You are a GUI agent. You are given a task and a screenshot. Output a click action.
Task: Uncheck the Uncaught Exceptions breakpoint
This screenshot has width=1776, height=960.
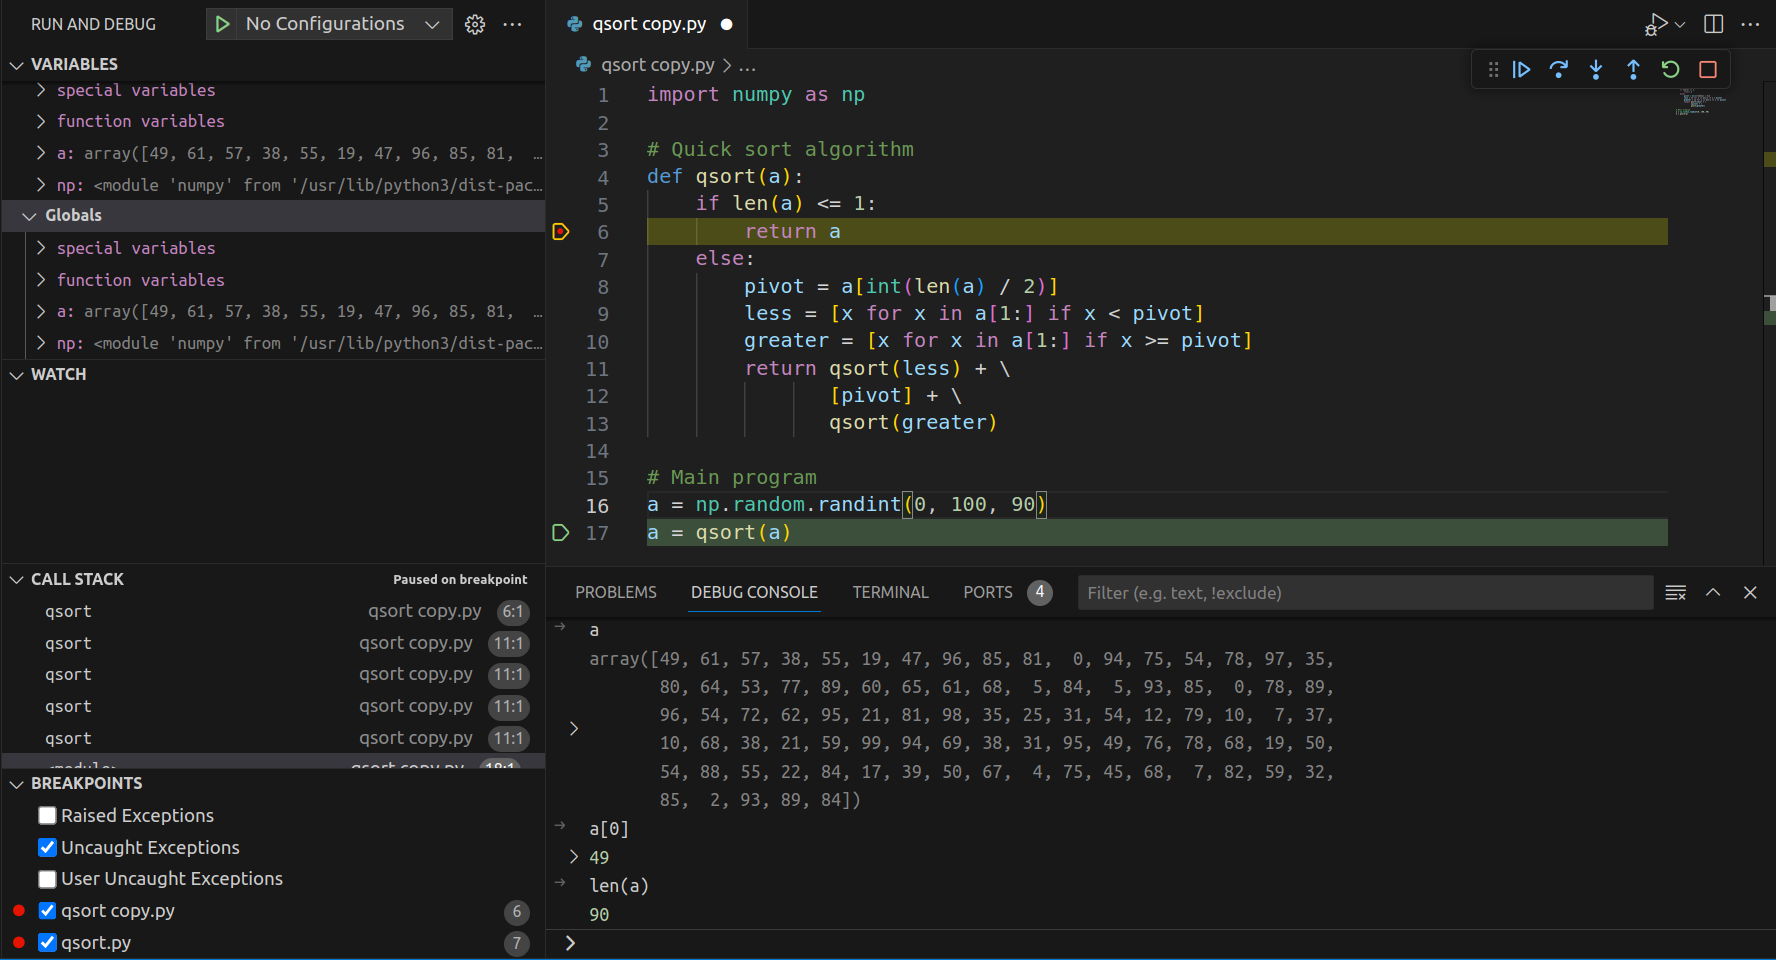pos(47,848)
